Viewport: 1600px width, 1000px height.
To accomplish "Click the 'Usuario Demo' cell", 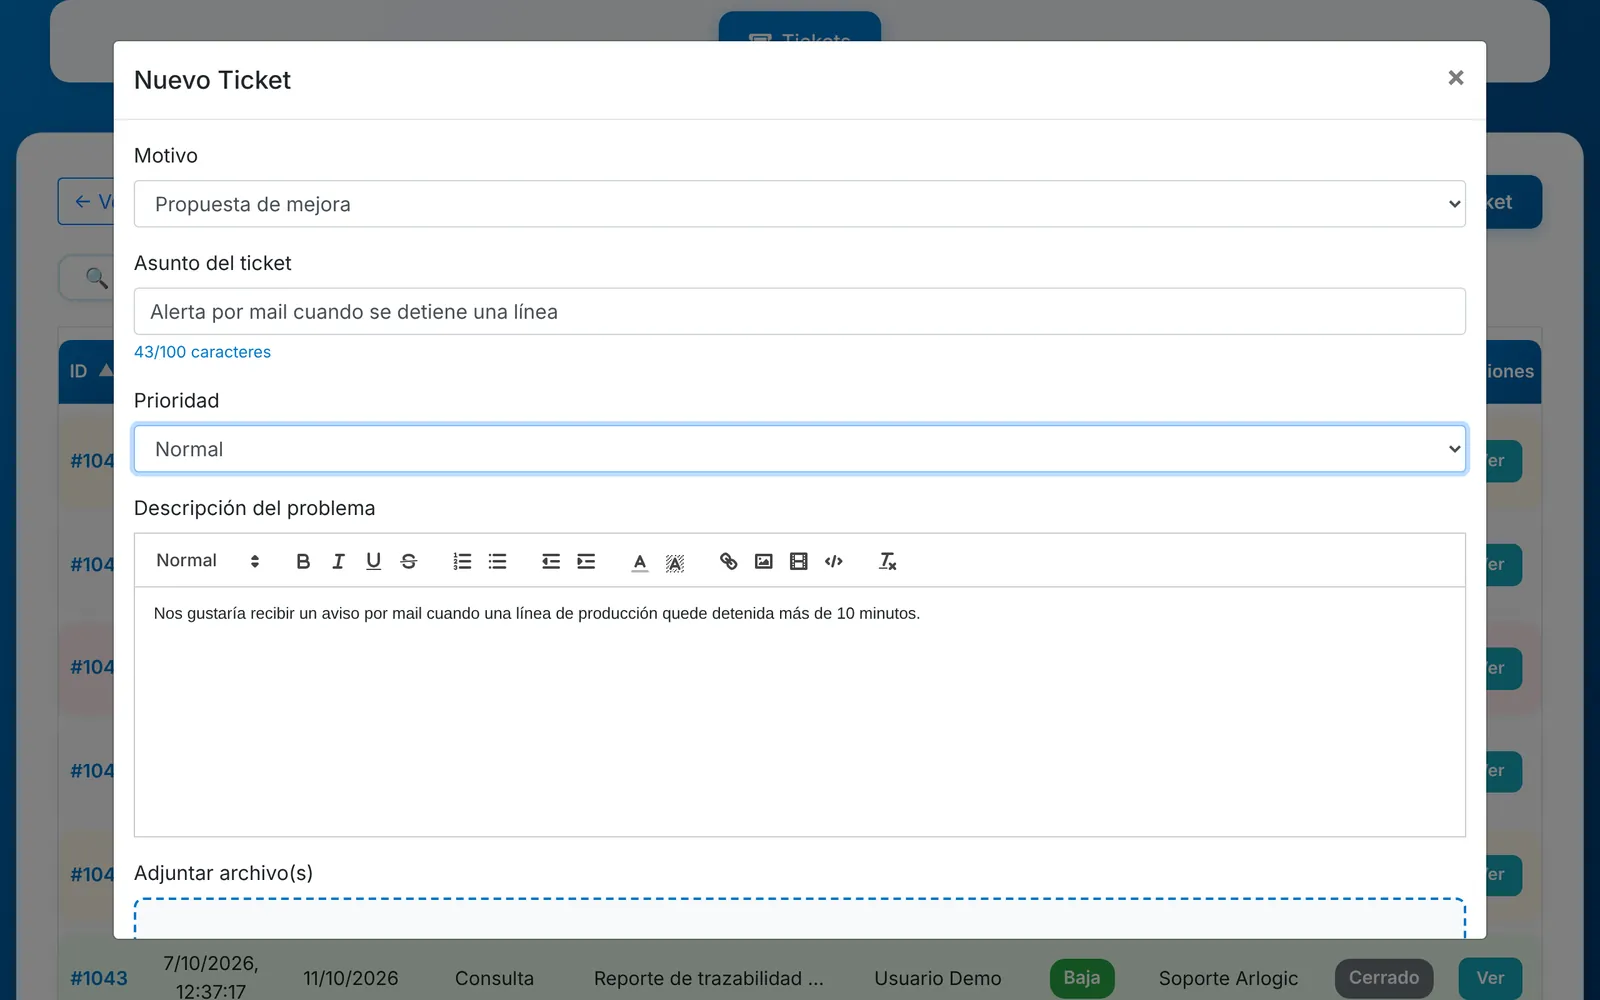I will pyautogui.click(x=938, y=978).
